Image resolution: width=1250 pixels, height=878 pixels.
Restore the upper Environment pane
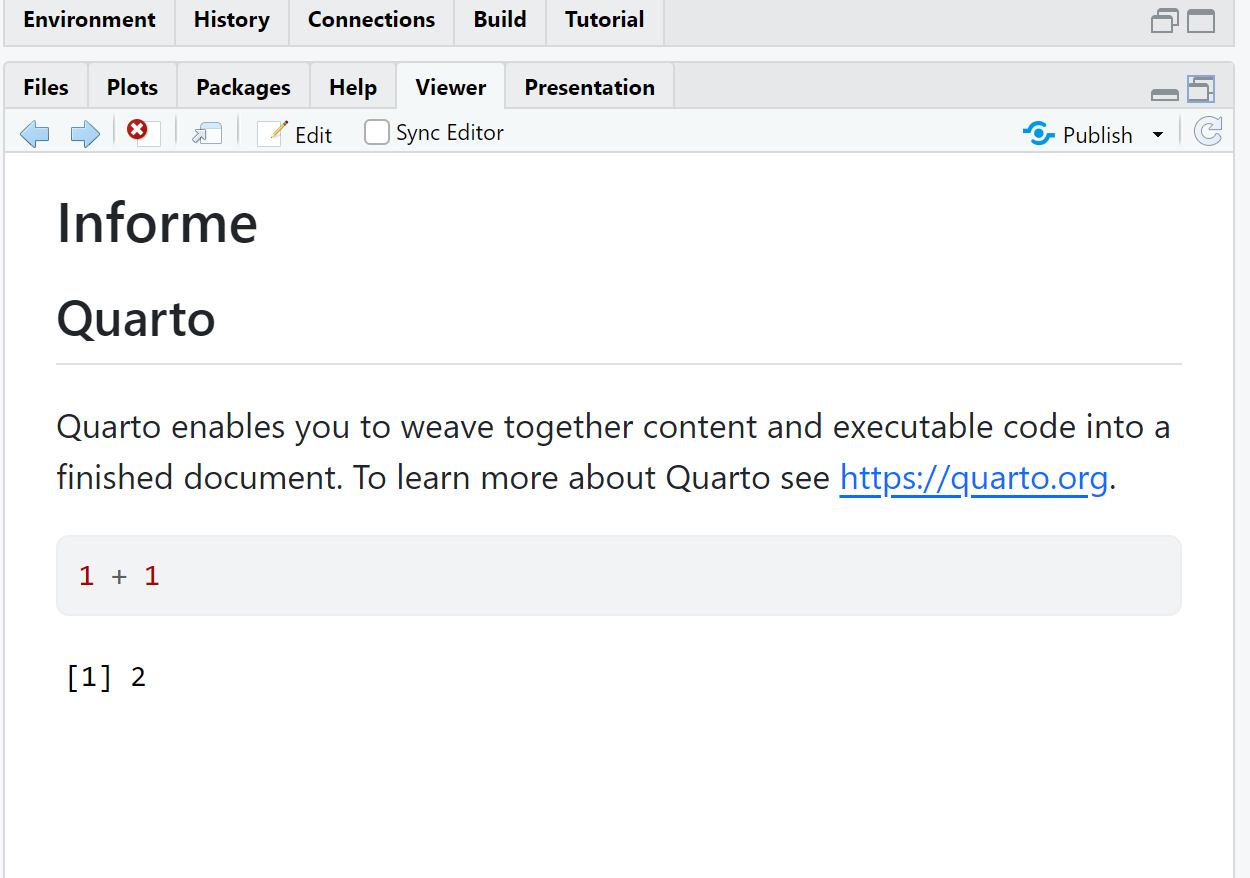click(x=1164, y=21)
